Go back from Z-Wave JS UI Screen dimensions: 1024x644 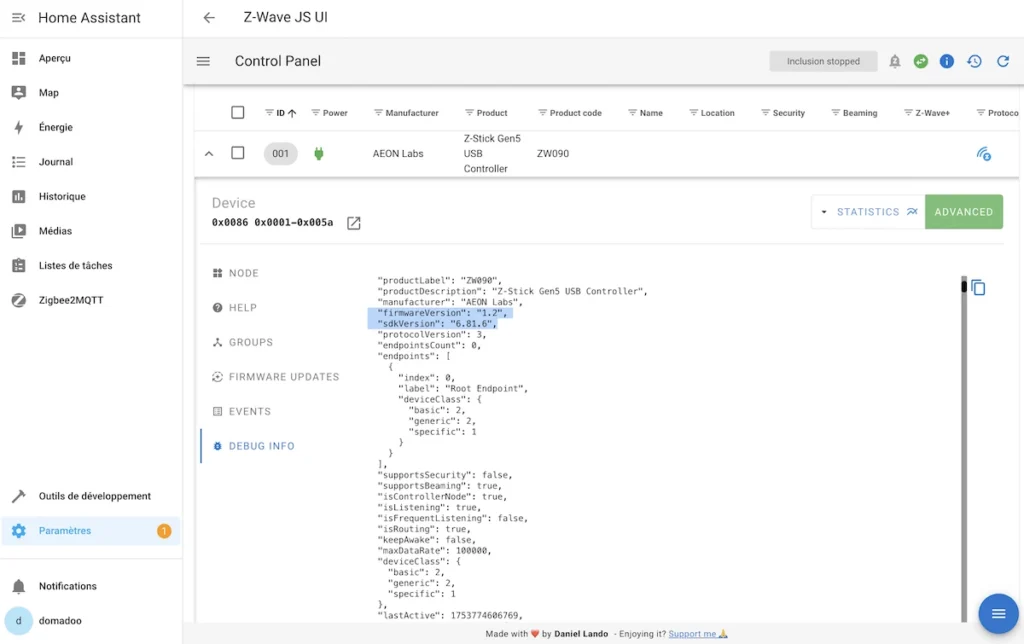[x=209, y=18]
